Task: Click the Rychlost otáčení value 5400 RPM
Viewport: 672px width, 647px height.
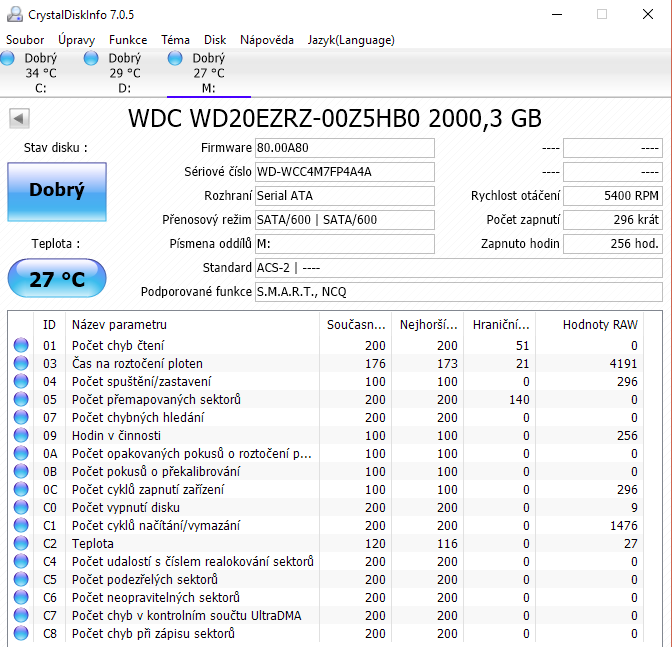Action: pyautogui.click(x=613, y=196)
